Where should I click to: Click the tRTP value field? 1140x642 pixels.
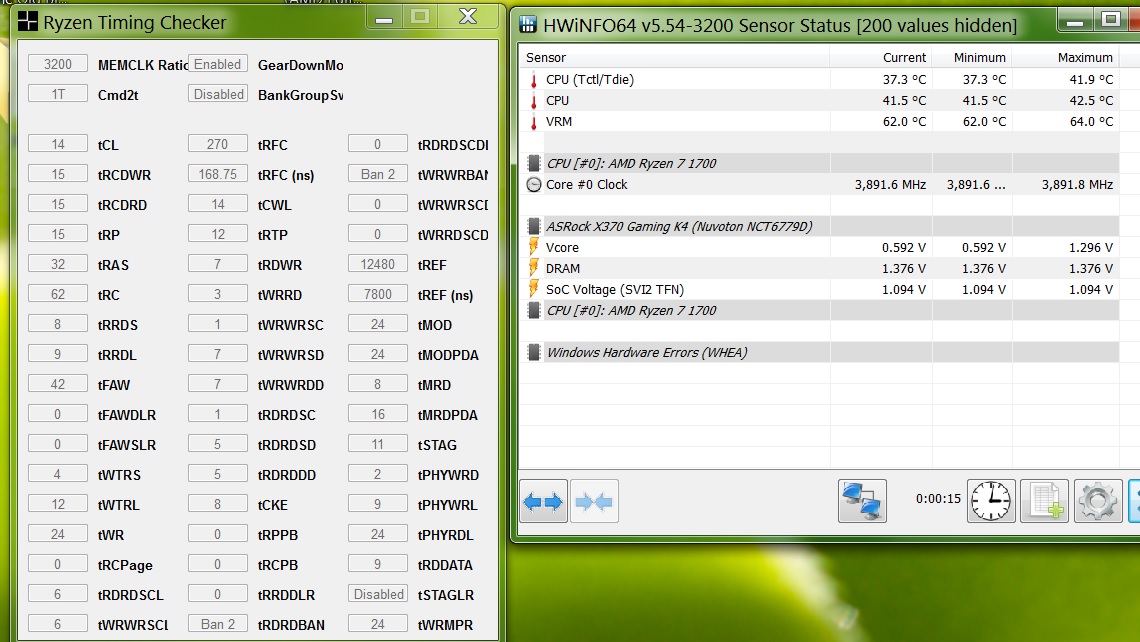point(217,234)
